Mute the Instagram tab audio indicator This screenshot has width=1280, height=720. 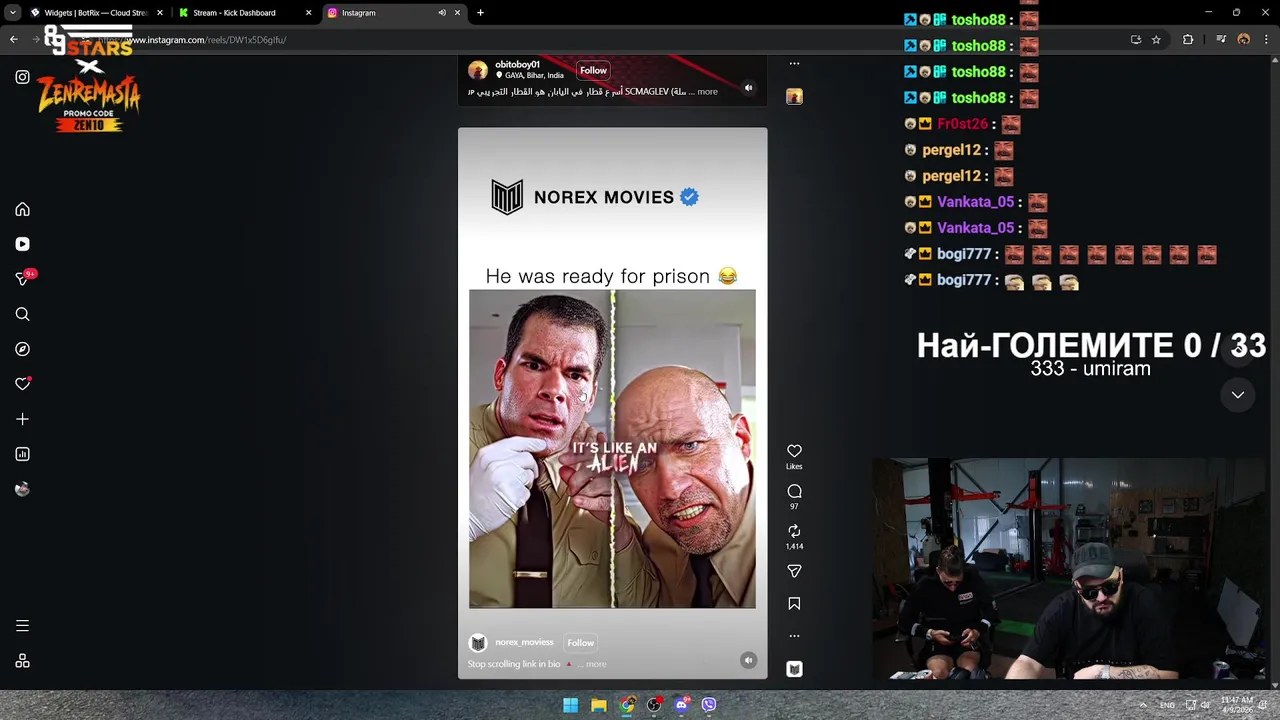[x=442, y=13]
